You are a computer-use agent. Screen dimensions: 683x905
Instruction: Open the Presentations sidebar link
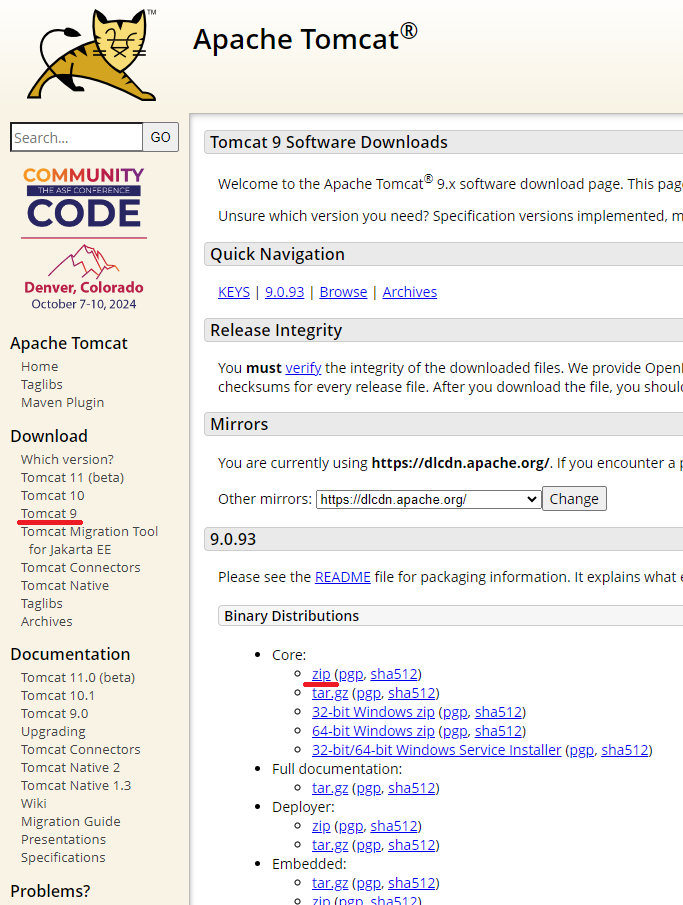pos(64,840)
